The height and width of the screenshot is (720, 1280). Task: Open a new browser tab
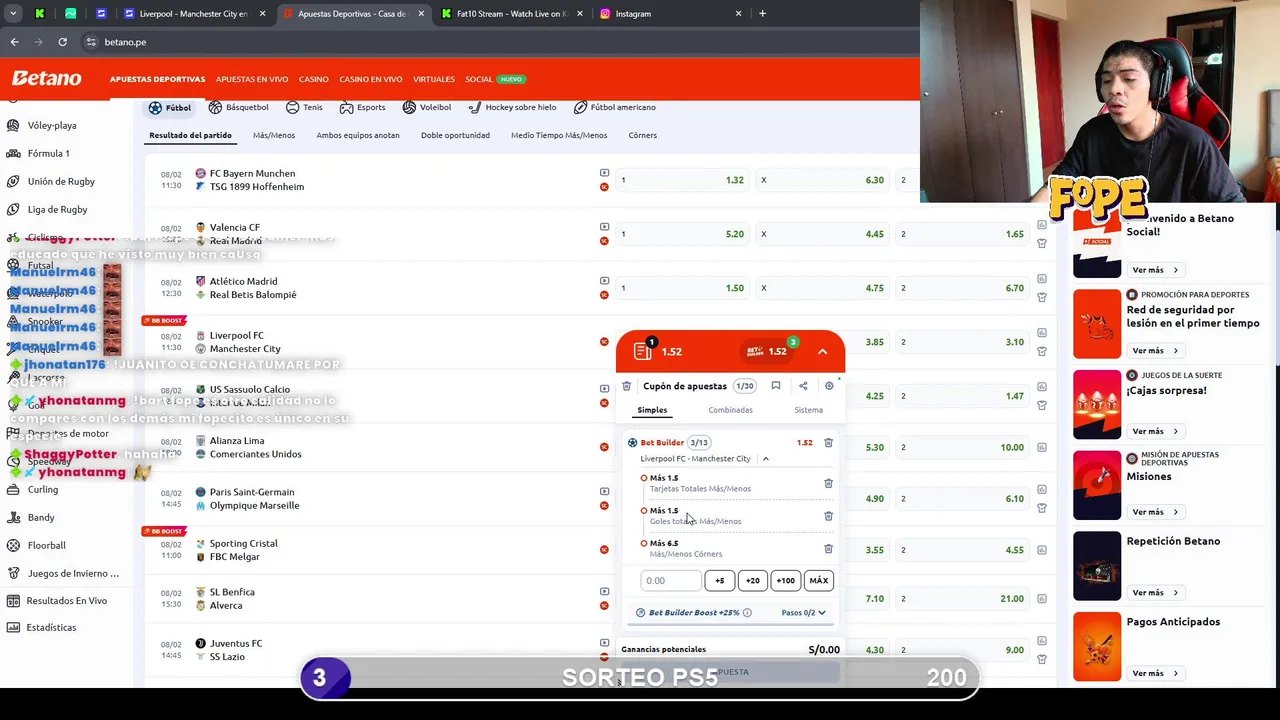click(x=762, y=14)
